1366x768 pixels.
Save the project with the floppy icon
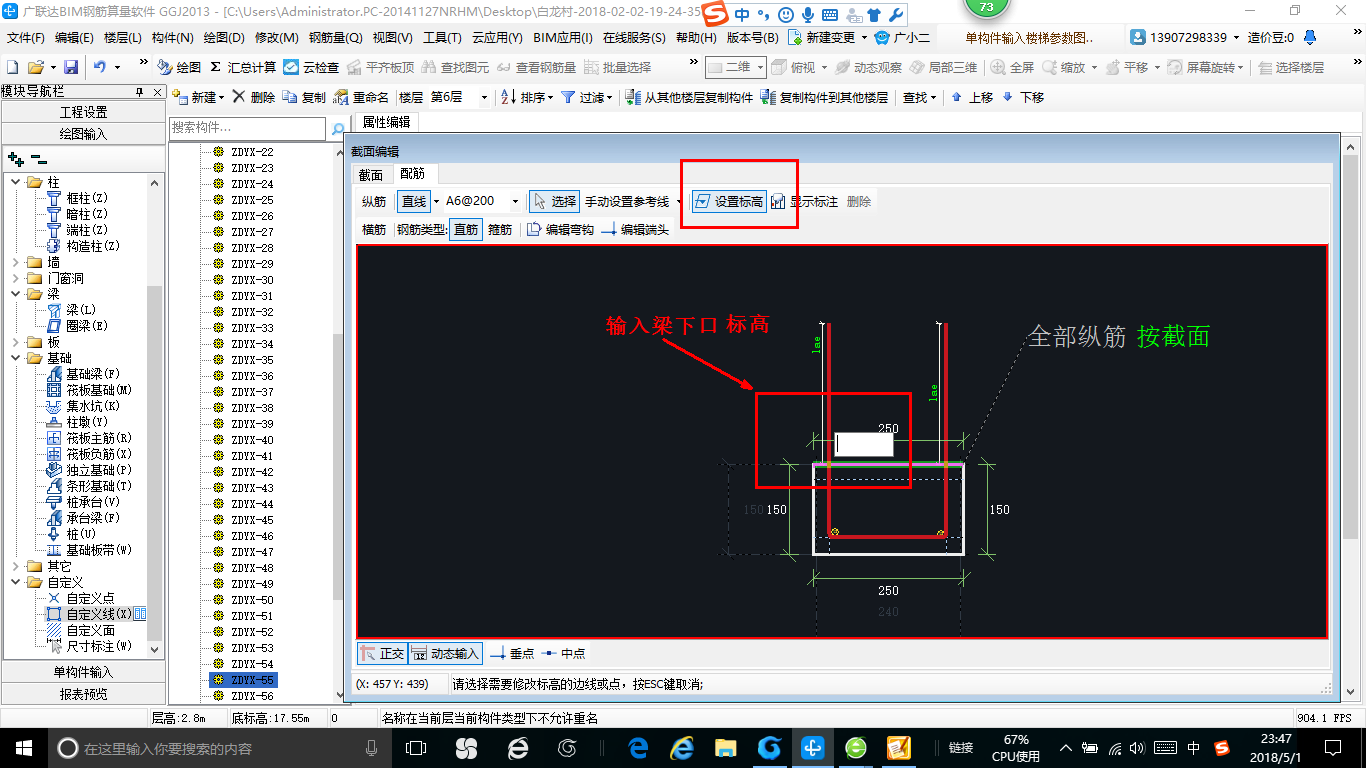click(x=71, y=67)
